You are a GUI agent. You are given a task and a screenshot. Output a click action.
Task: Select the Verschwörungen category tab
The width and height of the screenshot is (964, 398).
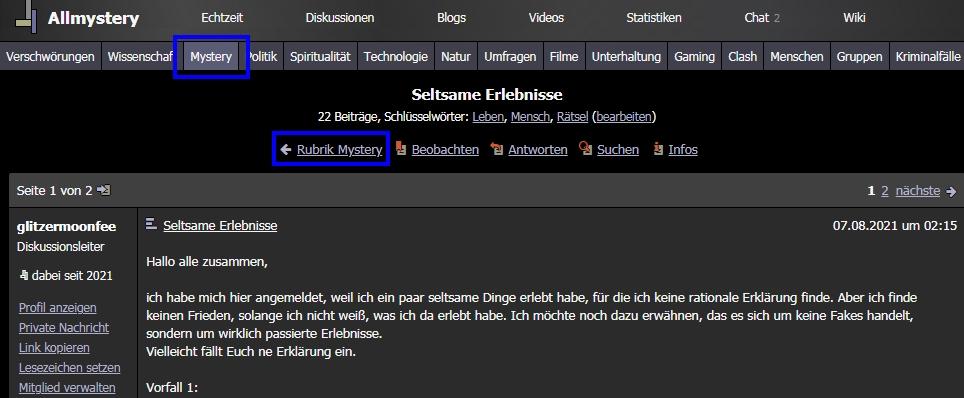[50, 57]
